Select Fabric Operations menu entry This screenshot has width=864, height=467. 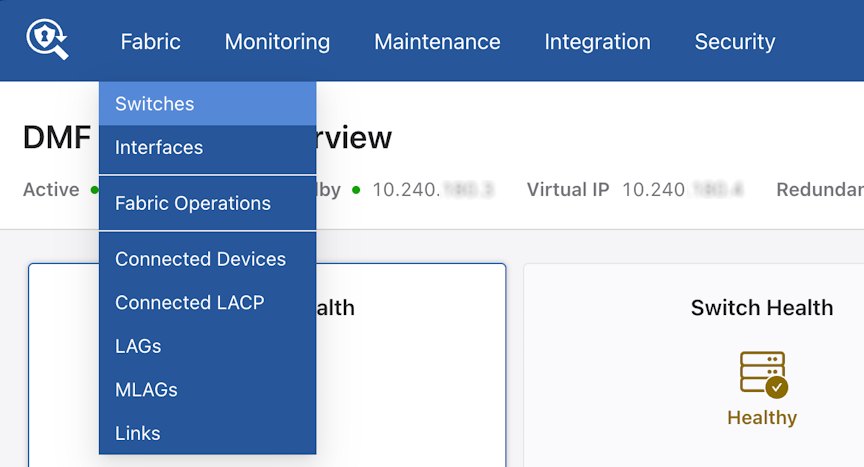208,203
